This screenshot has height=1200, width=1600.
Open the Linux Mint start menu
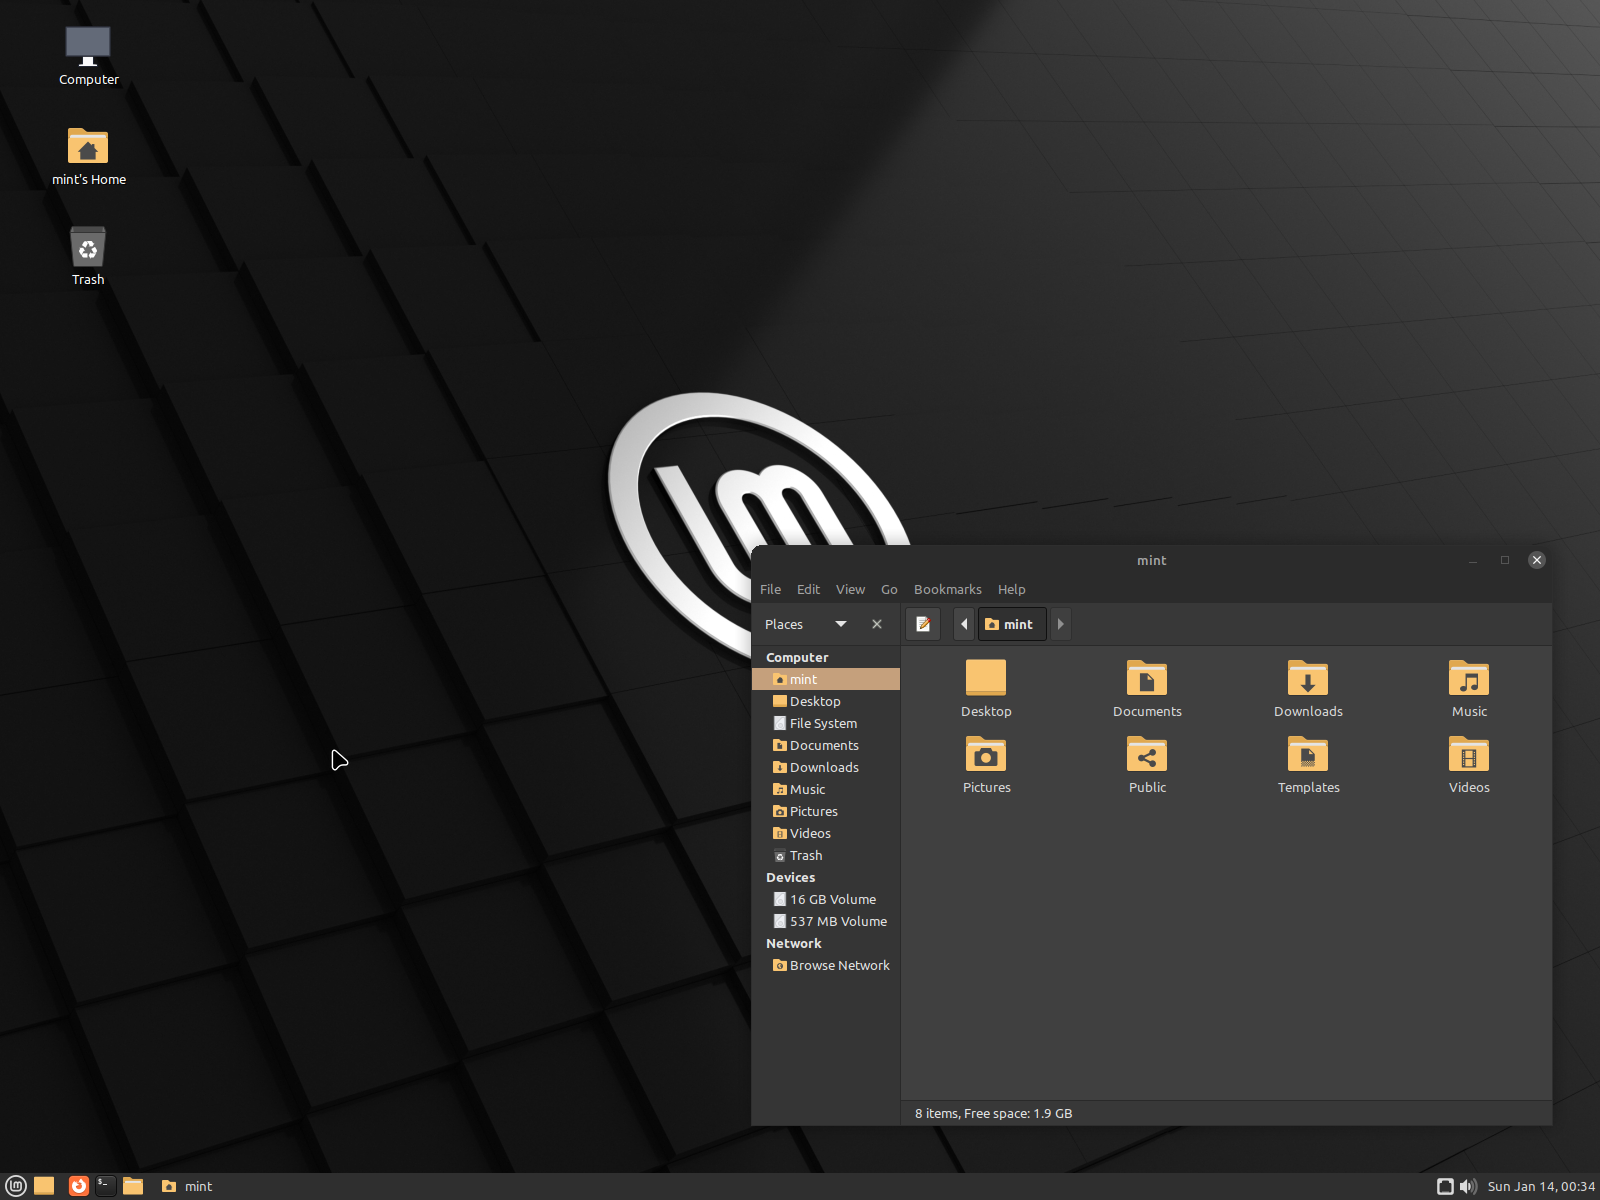pos(16,1186)
